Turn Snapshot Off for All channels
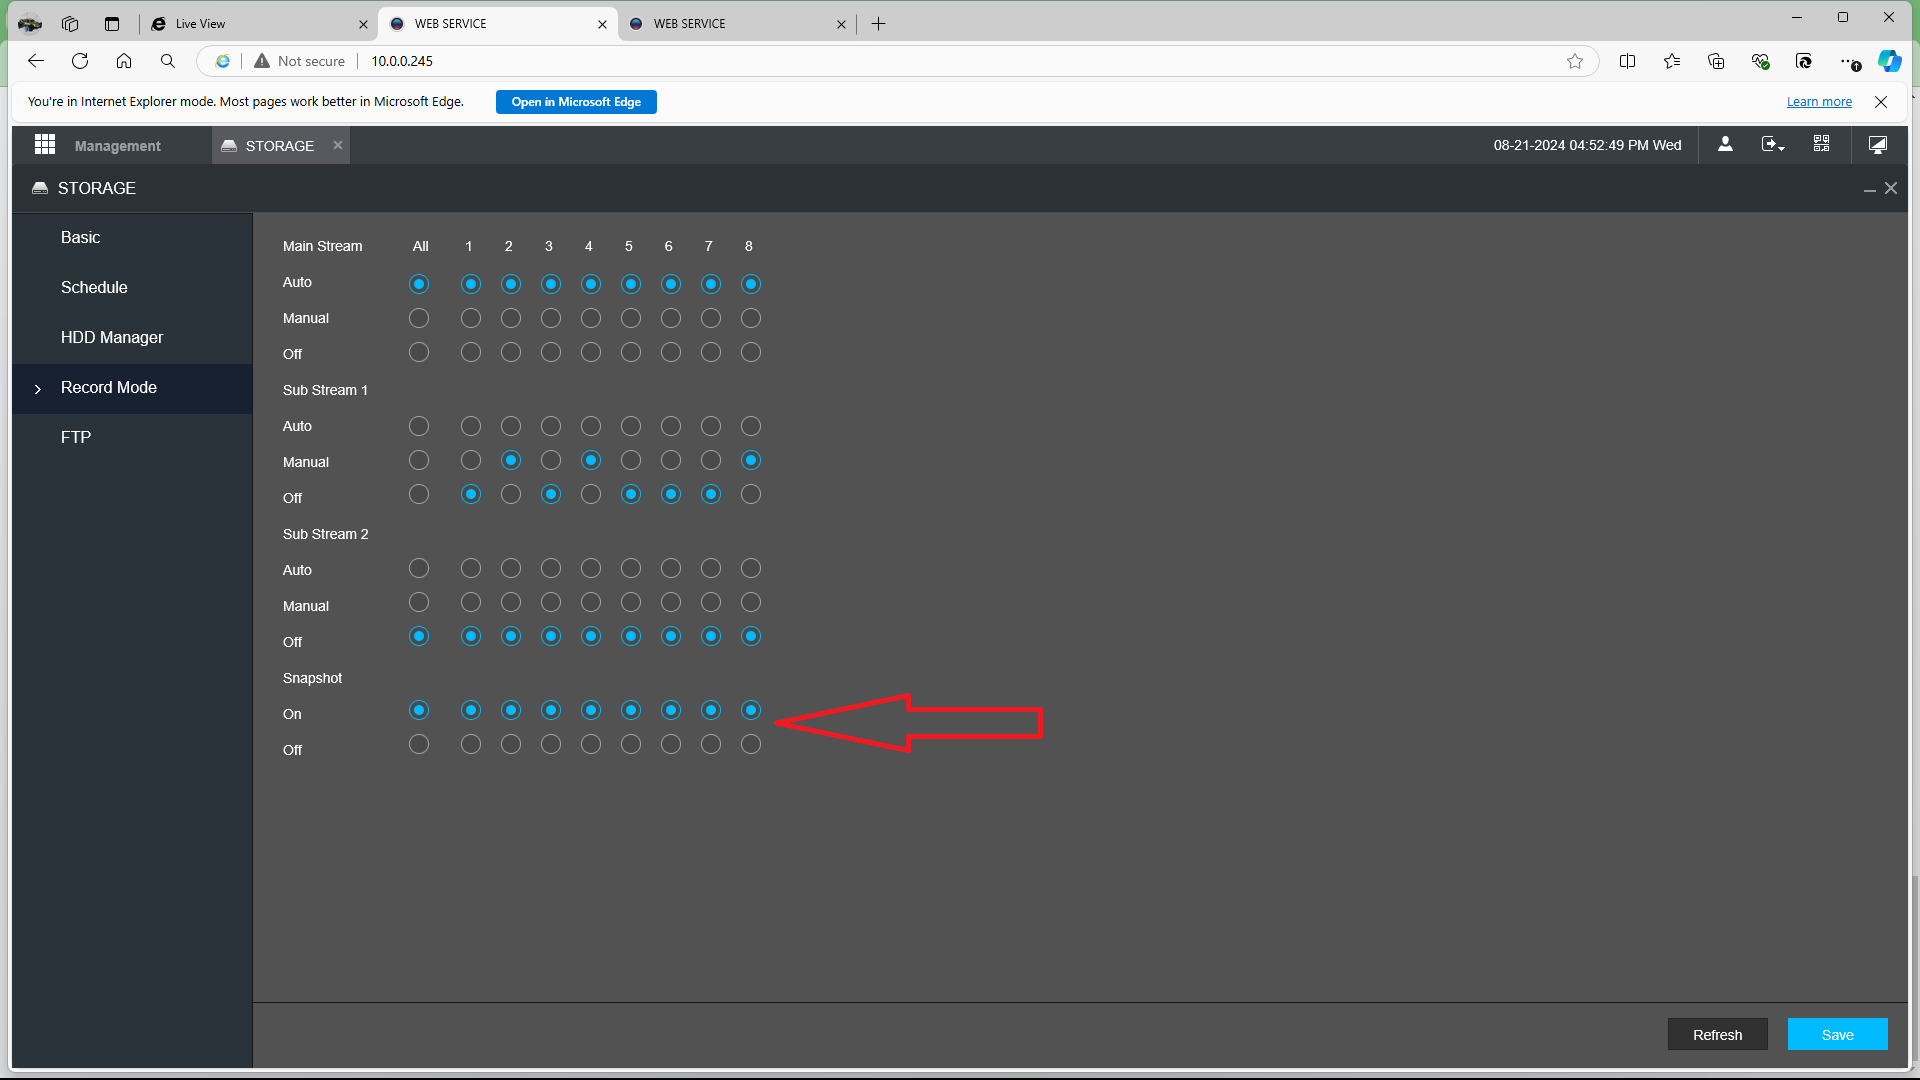The width and height of the screenshot is (1920, 1080). click(x=419, y=744)
